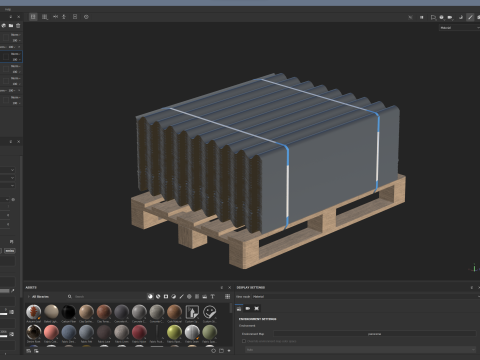Open the Material viewport mode dropdown
This screenshot has width=480, height=360.
point(459,28)
